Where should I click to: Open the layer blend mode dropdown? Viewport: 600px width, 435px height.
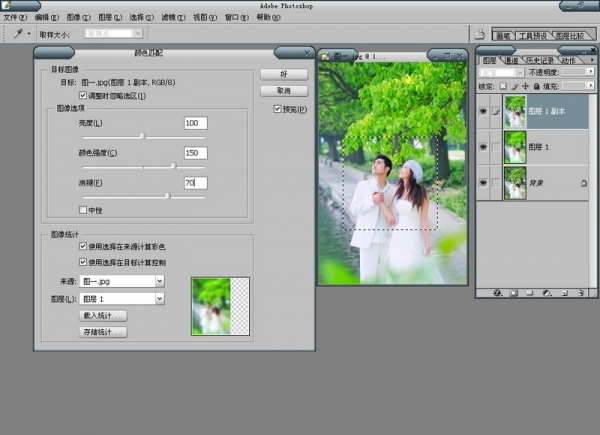[501, 72]
